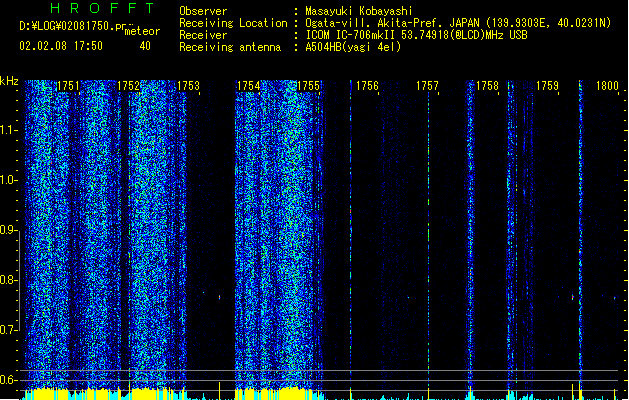This screenshot has width=629, height=400.
Task: Click the Receiving Location label
Action: pos(233,23)
